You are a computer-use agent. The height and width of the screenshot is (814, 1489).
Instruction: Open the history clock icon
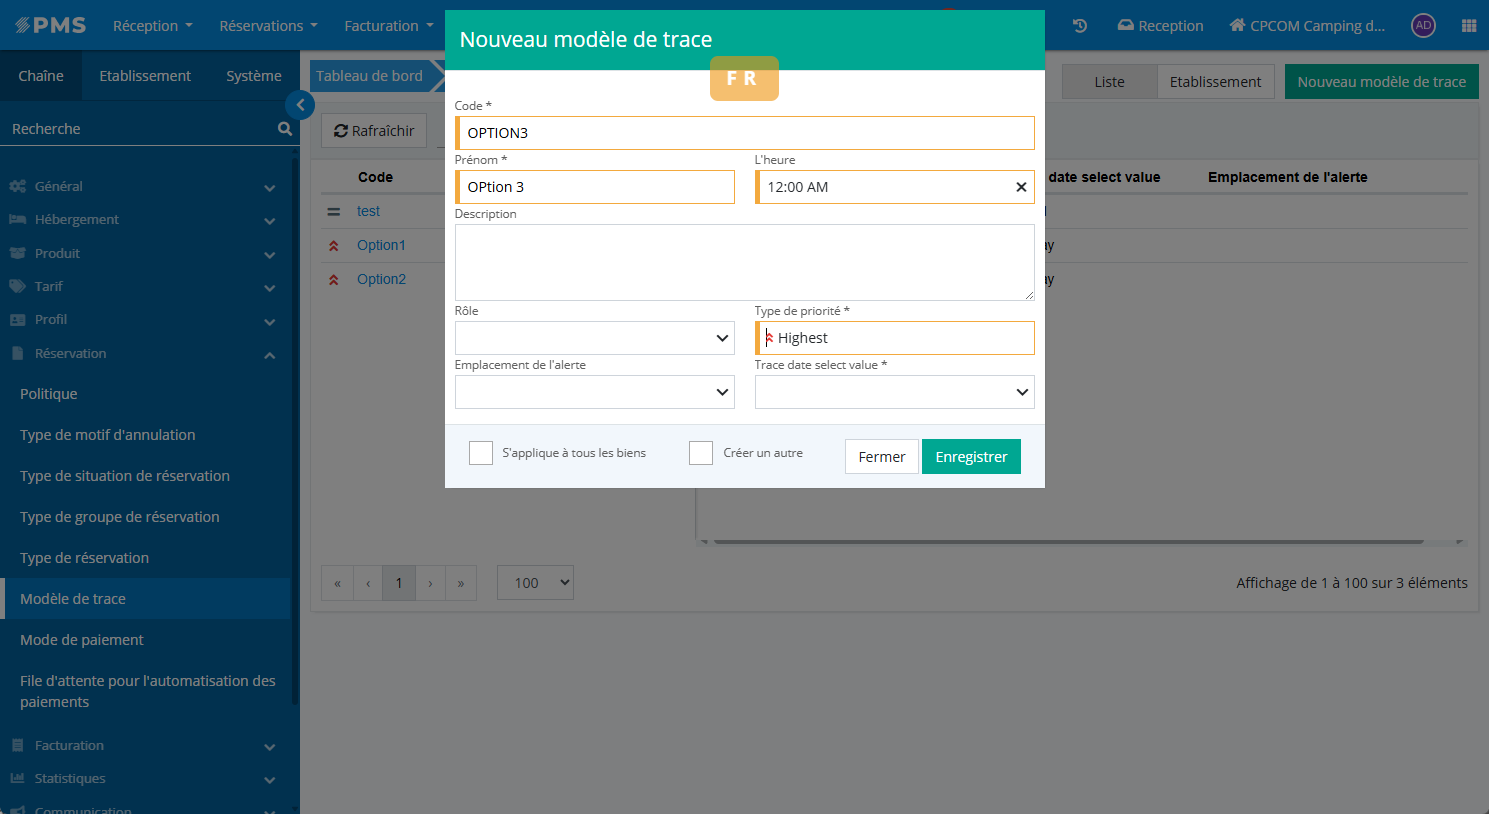coord(1080,26)
